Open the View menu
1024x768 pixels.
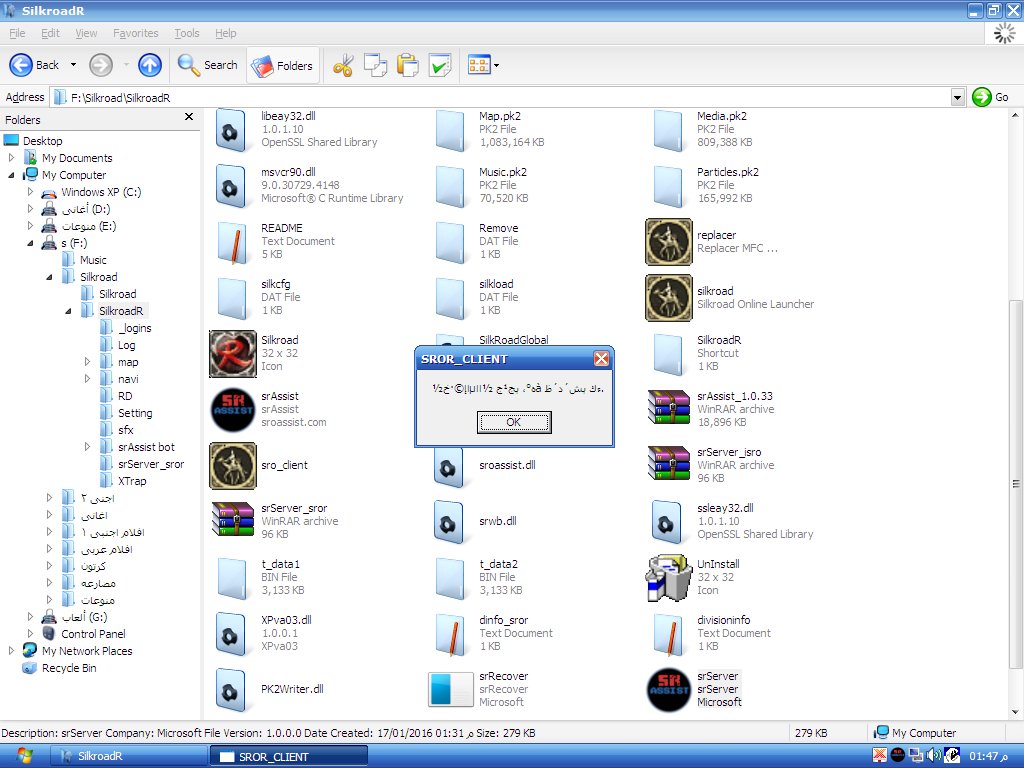pos(86,33)
